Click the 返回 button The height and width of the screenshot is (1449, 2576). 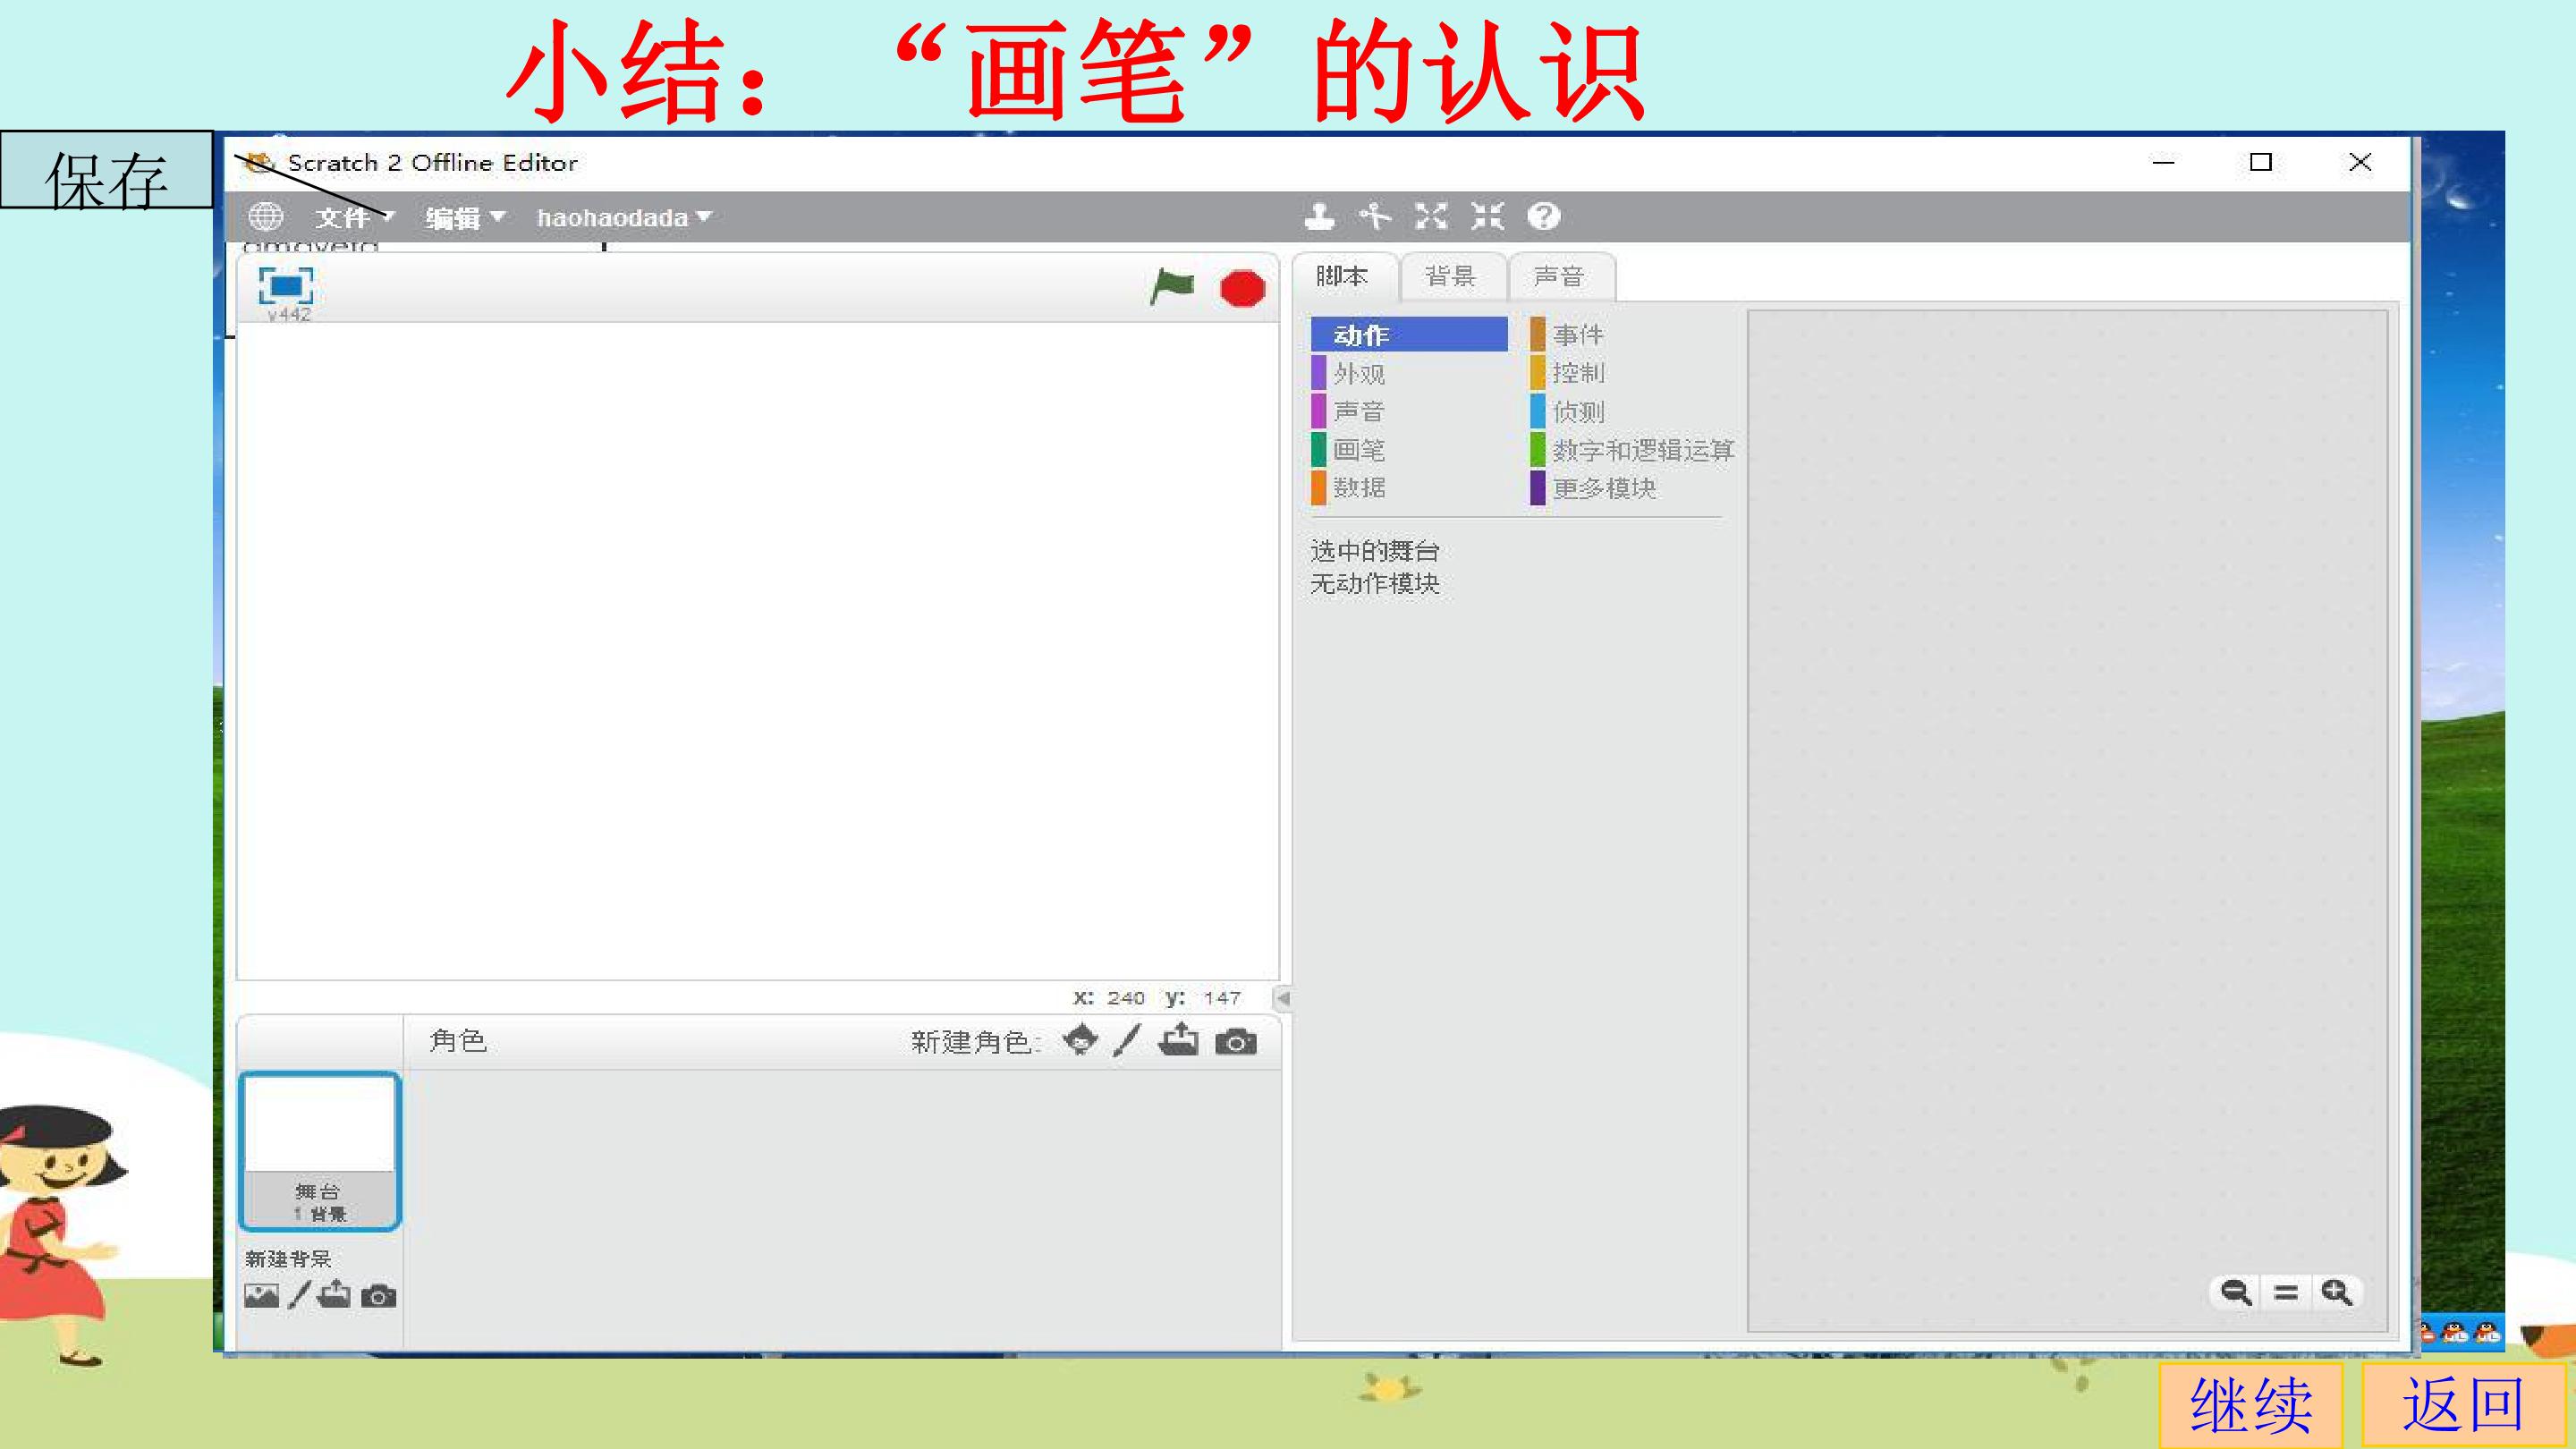[2465, 1405]
